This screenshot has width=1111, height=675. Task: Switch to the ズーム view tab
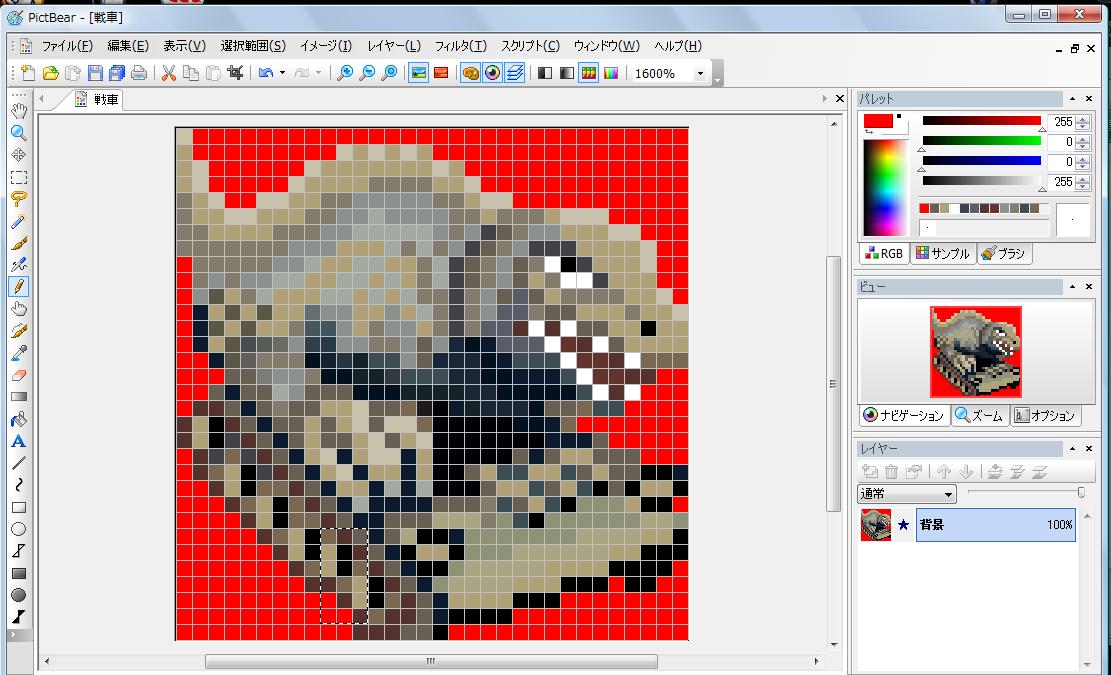[x=979, y=416]
